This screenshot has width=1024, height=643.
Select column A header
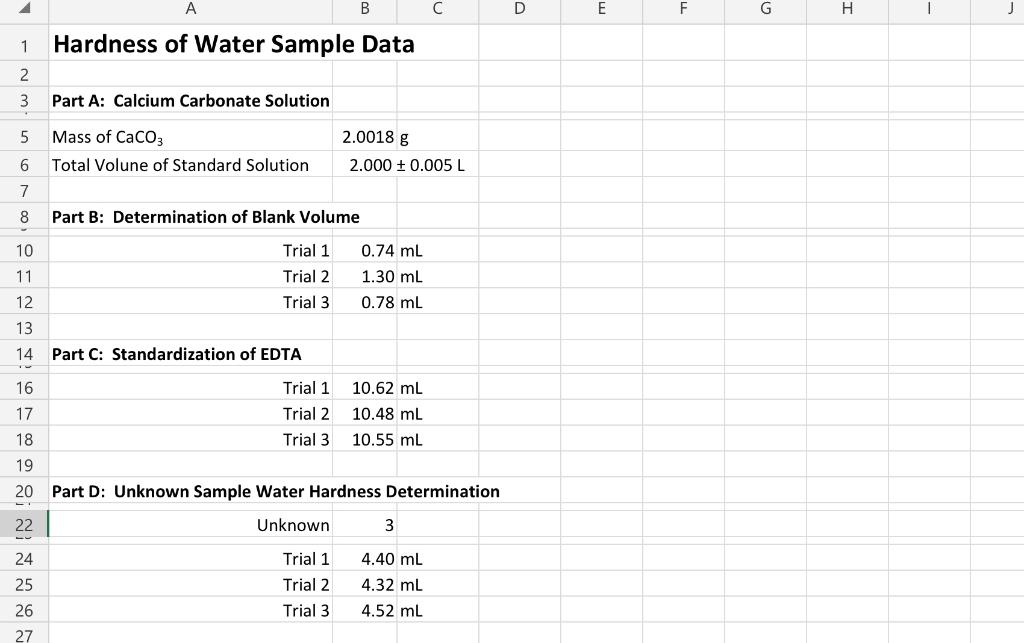pyautogui.click(x=190, y=10)
